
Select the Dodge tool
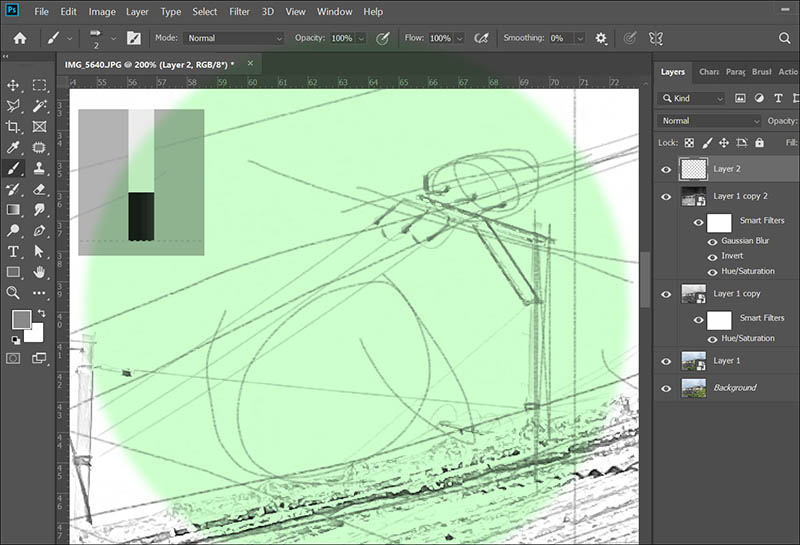13,231
